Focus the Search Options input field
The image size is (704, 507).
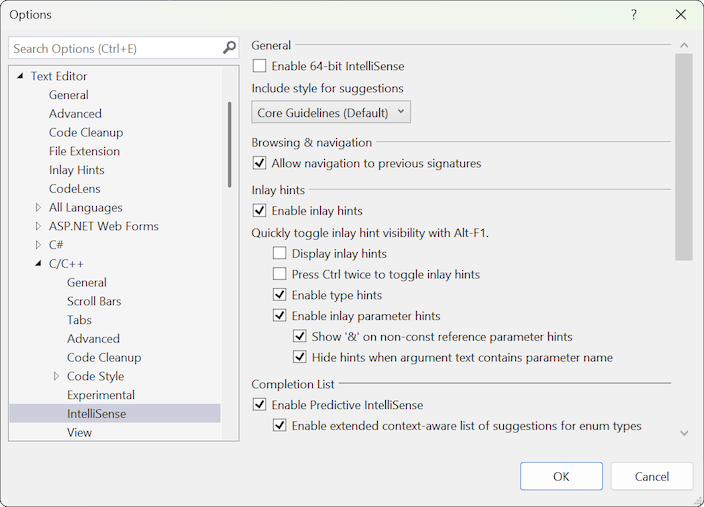pyautogui.click(x=115, y=48)
